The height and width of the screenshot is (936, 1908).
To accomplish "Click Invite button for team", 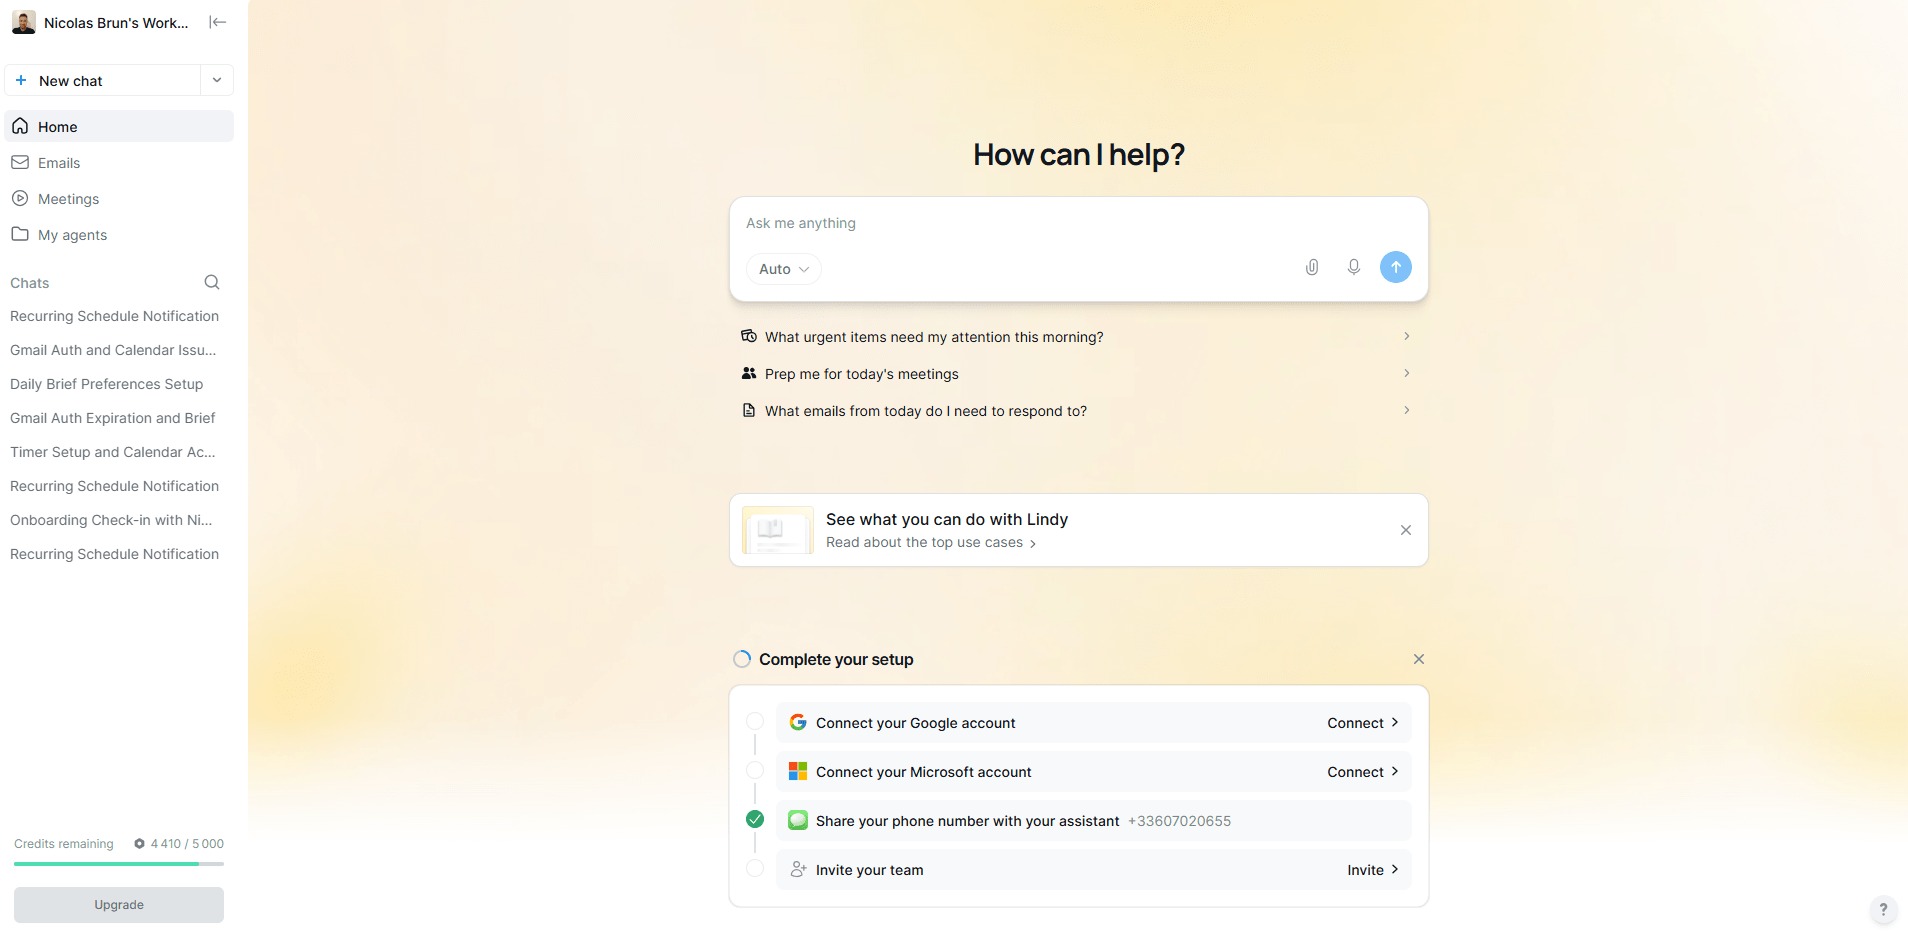I will 1373,870.
